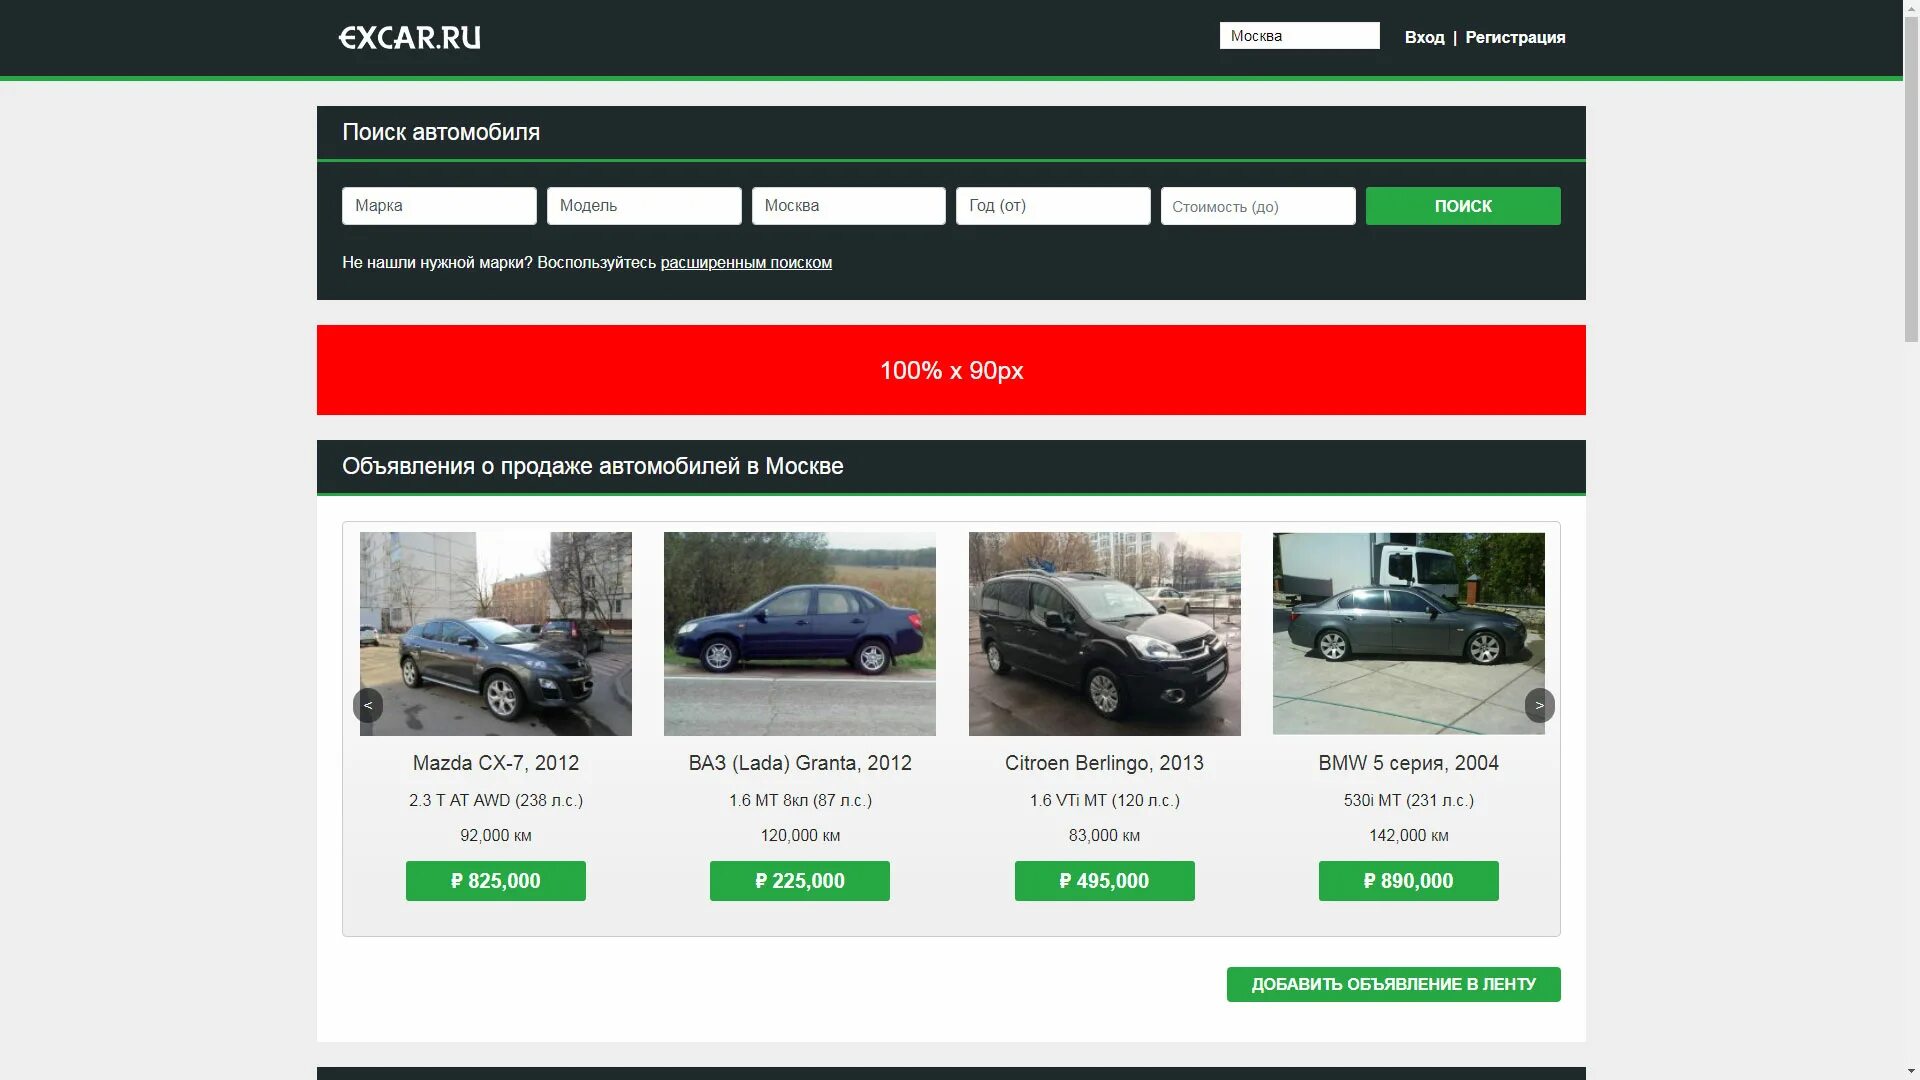The image size is (1920, 1080).
Task: Click the ₽ 825,000 price button
Action: pos(496,881)
